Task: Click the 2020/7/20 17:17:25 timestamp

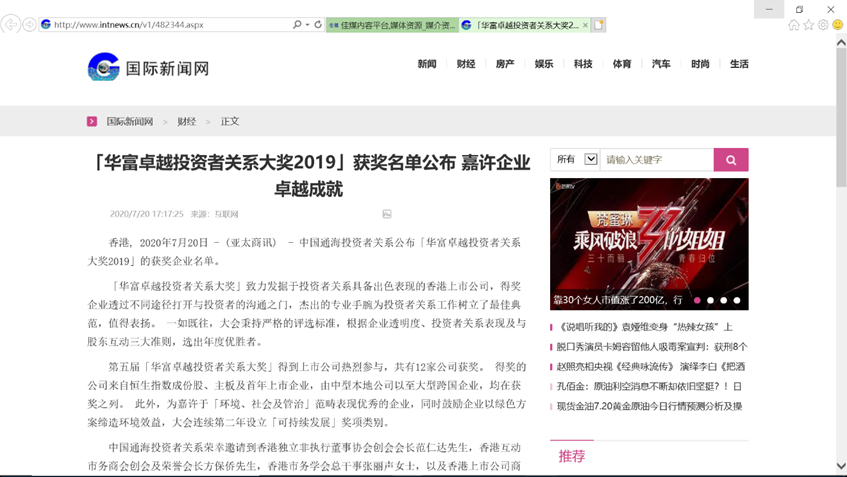Action: (x=146, y=214)
